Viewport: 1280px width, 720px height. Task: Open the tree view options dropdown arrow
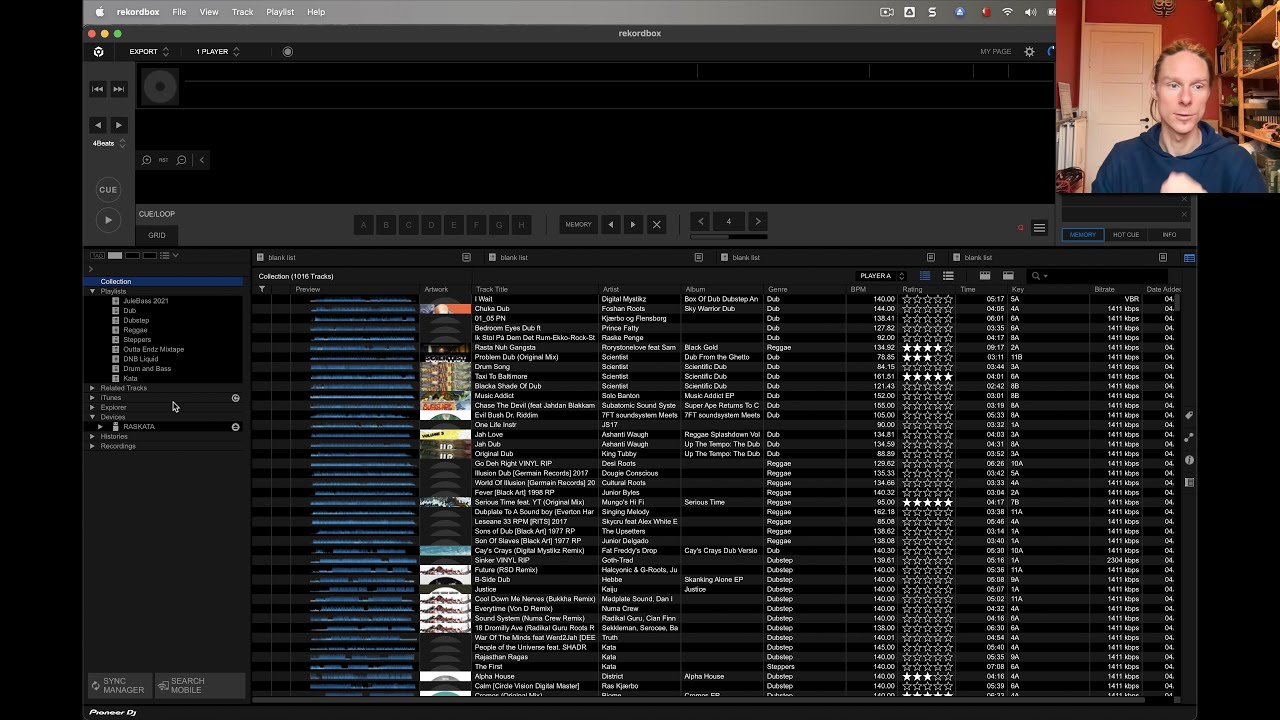point(176,256)
